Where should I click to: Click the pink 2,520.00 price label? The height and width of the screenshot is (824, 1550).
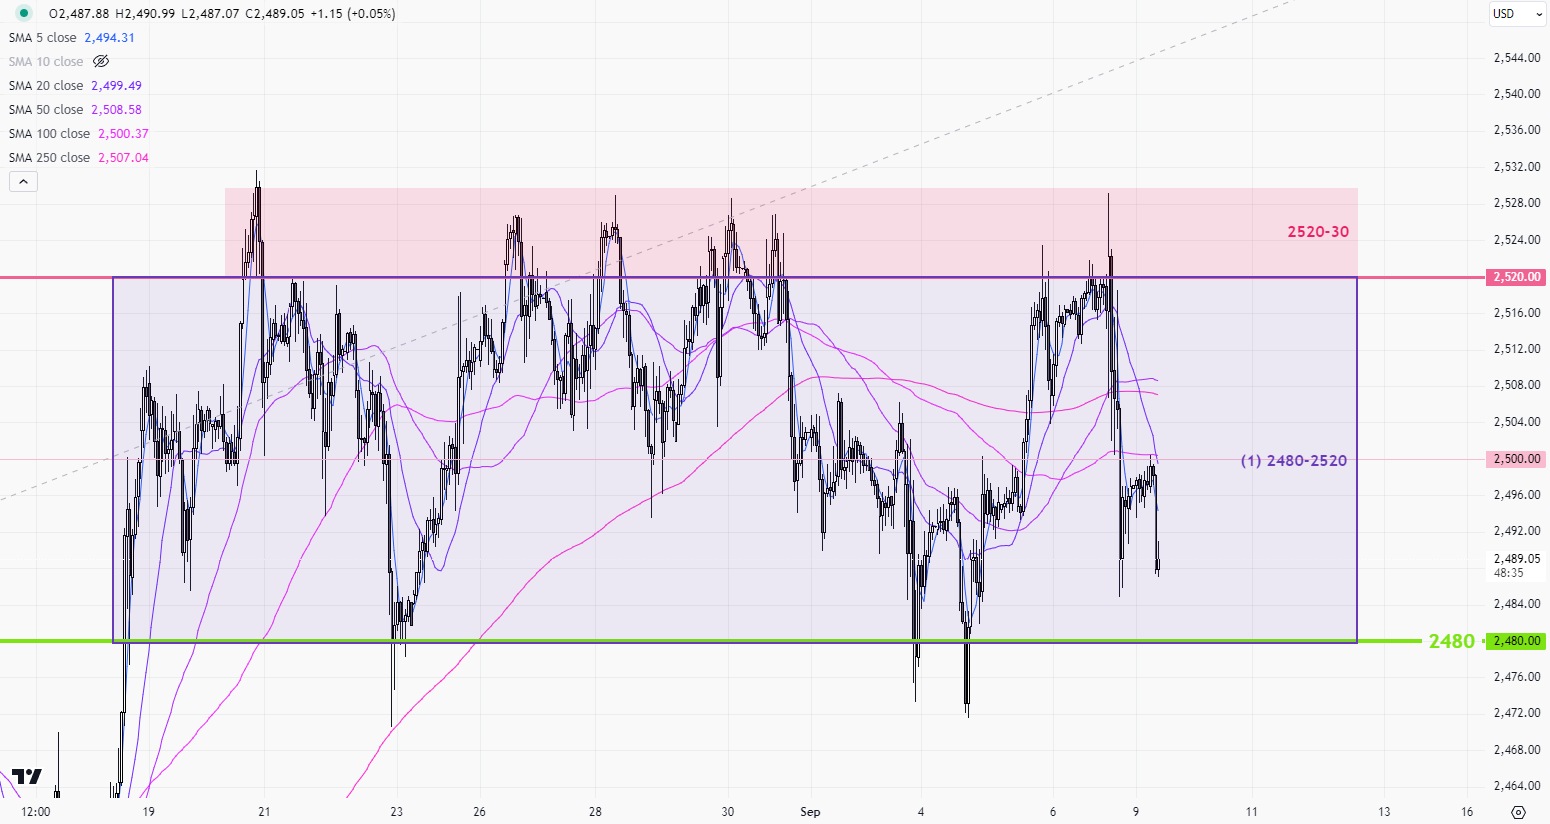[1517, 277]
